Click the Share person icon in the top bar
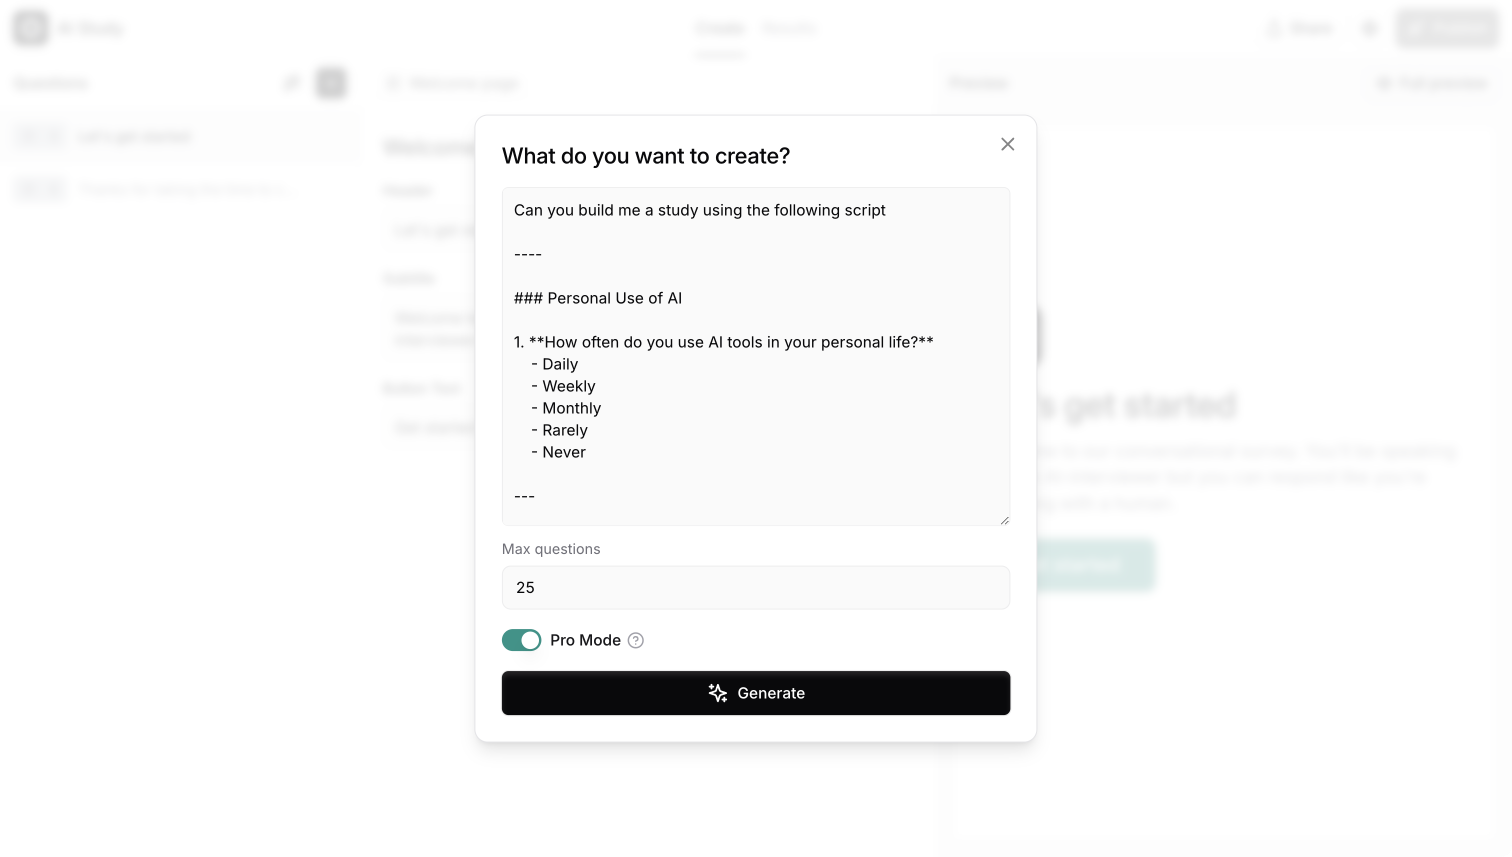This screenshot has height=857, width=1512. click(1277, 28)
